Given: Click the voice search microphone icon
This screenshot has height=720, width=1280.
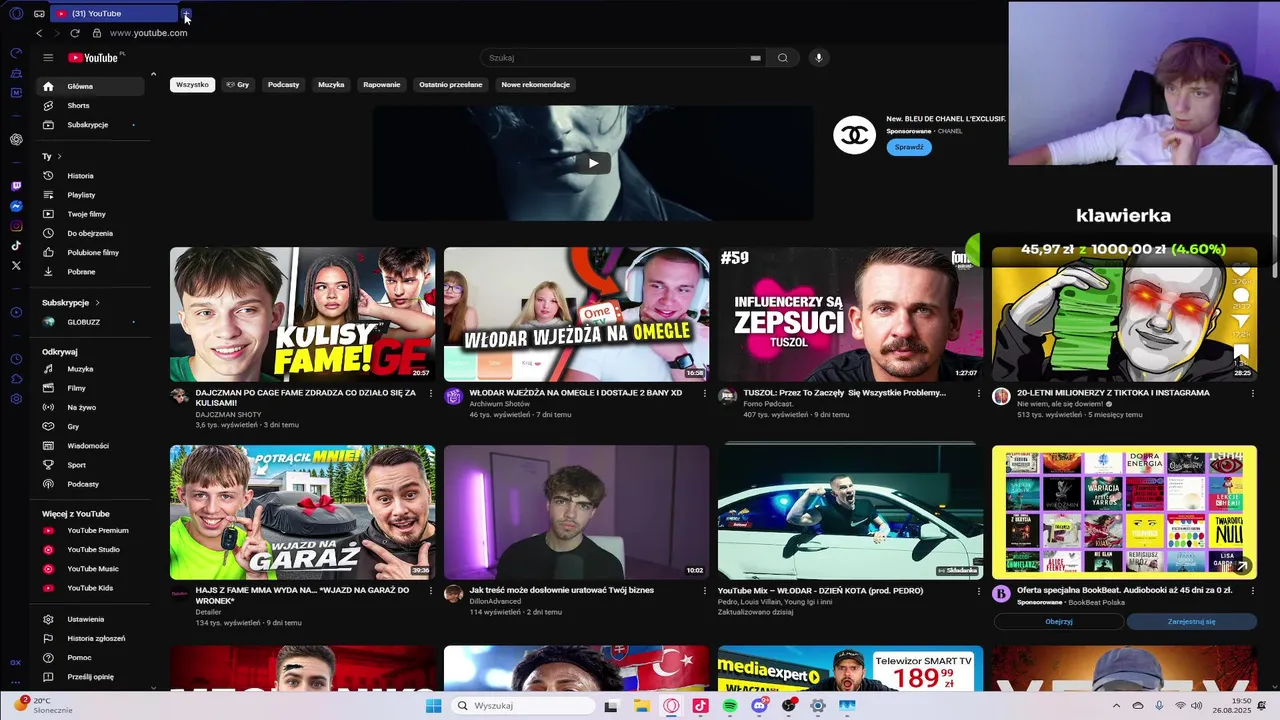Looking at the screenshot, I should click(819, 58).
